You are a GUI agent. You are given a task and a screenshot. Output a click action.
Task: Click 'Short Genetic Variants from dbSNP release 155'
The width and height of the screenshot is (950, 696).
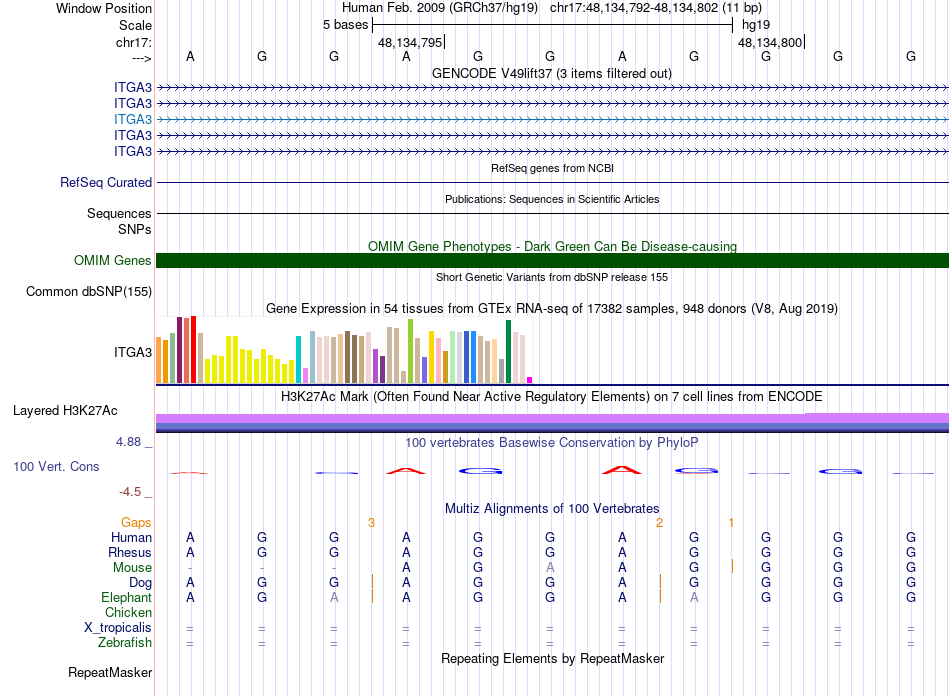tap(552, 277)
